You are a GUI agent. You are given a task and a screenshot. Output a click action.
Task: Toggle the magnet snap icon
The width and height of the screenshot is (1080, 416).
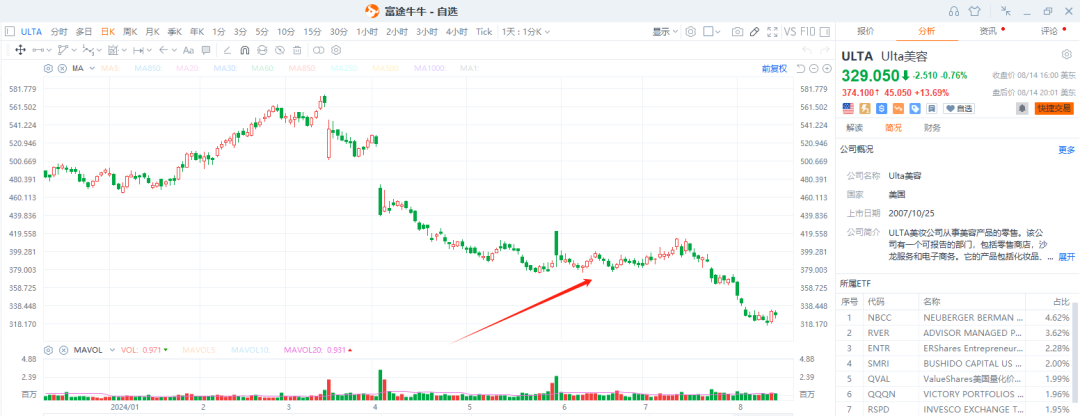point(245,50)
